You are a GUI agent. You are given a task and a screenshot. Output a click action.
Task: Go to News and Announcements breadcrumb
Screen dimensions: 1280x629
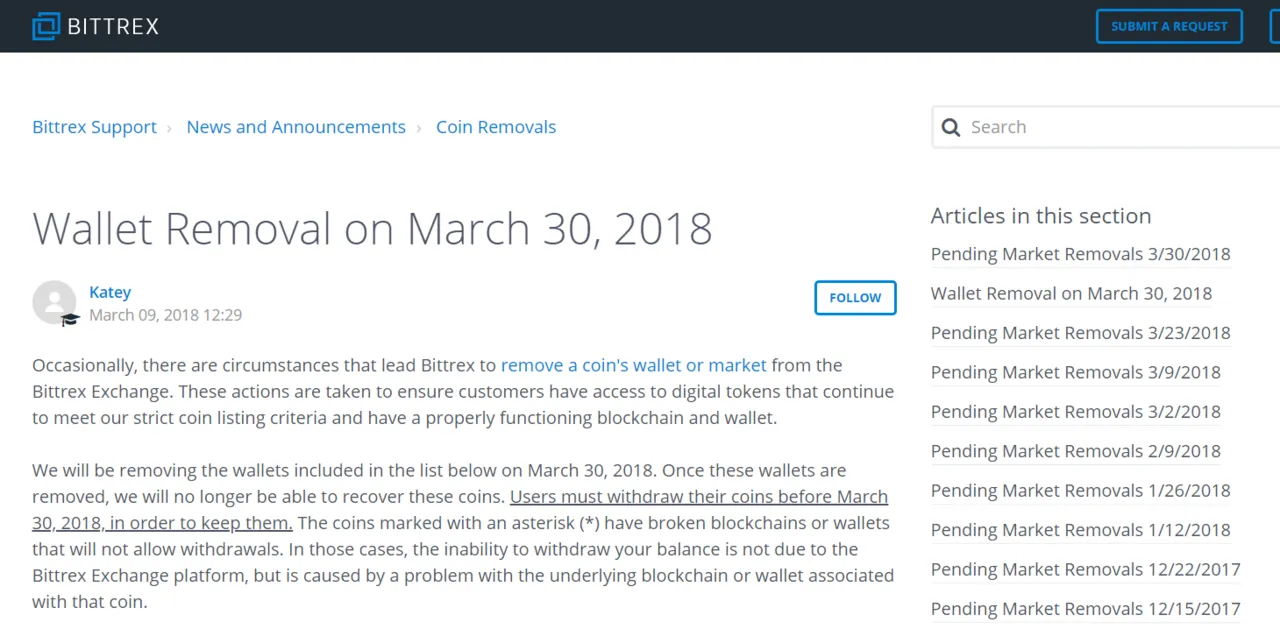tap(296, 127)
